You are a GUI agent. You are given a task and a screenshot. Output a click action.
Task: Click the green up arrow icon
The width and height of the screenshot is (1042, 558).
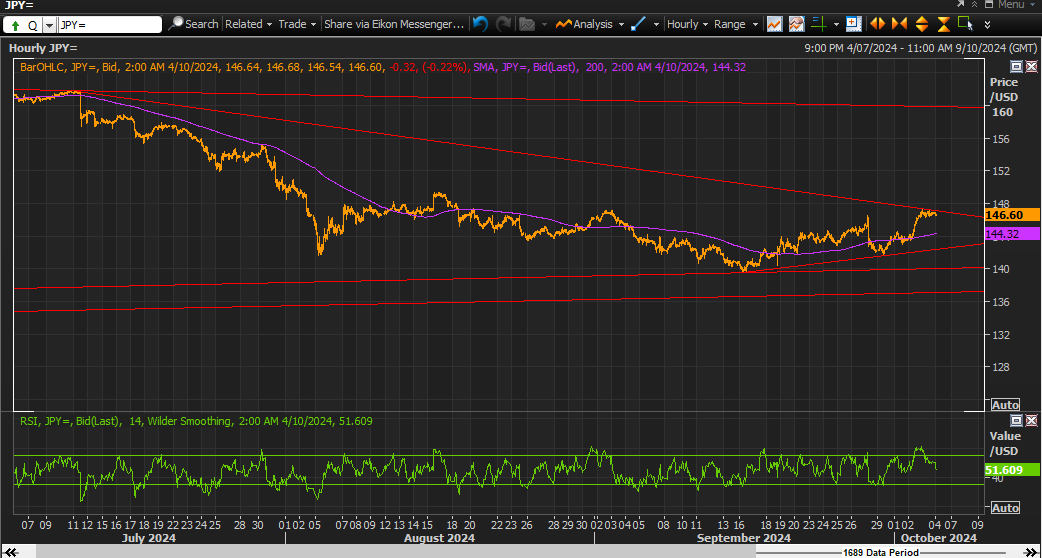(15, 25)
